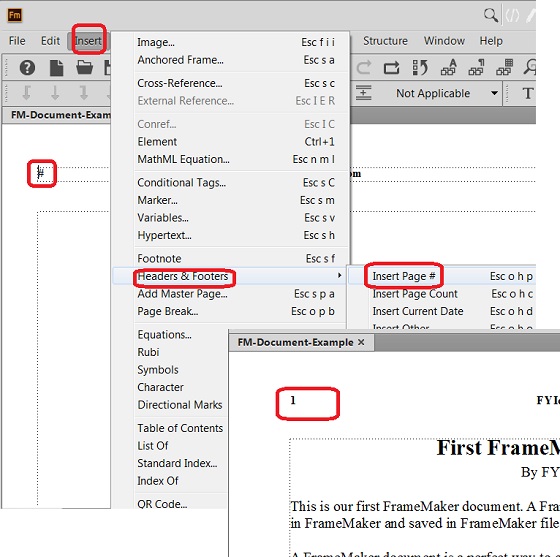Select Character menu entry
The image size is (560, 557).
point(160,387)
